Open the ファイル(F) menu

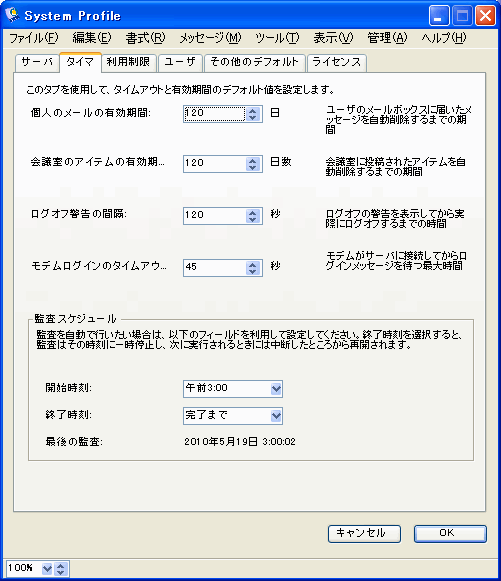34,38
